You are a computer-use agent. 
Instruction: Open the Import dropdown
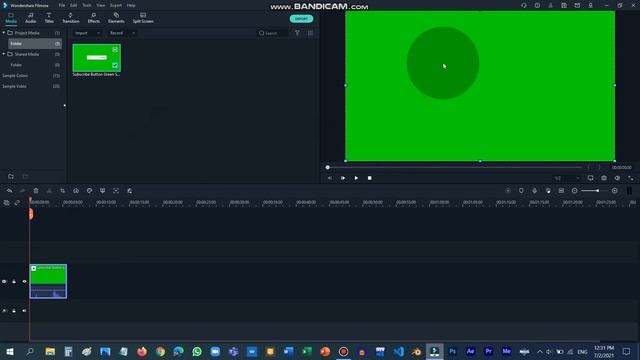(87, 33)
